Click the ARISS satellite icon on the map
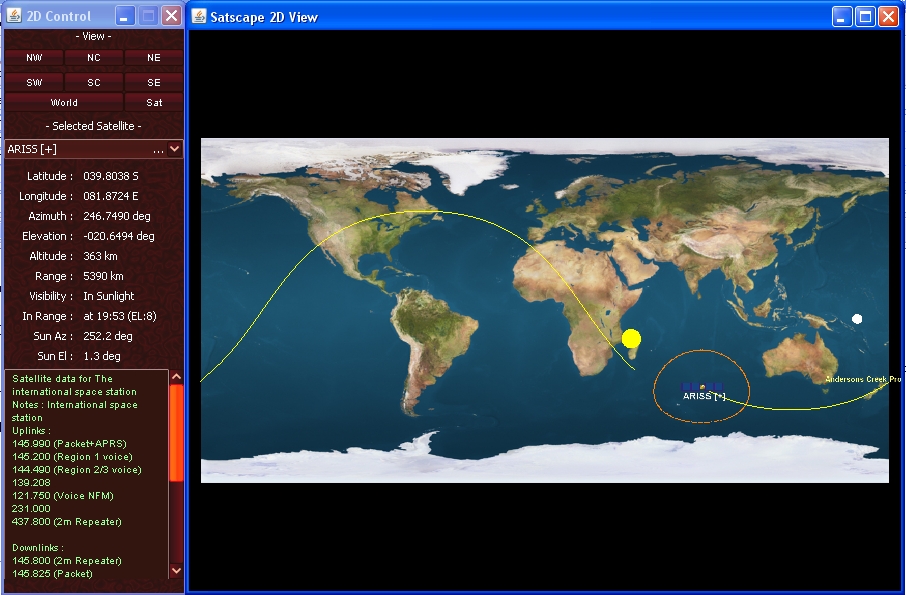 click(x=703, y=386)
